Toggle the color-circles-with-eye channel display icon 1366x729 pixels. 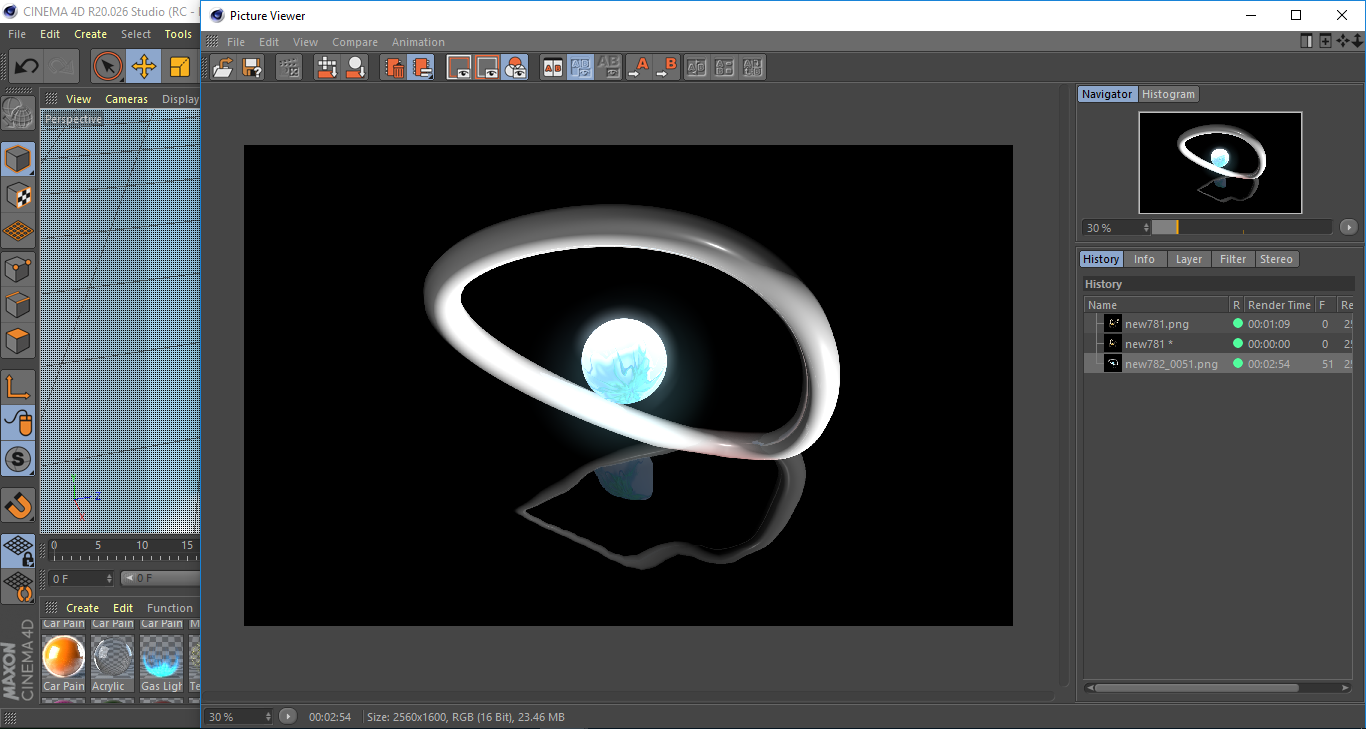pos(516,68)
